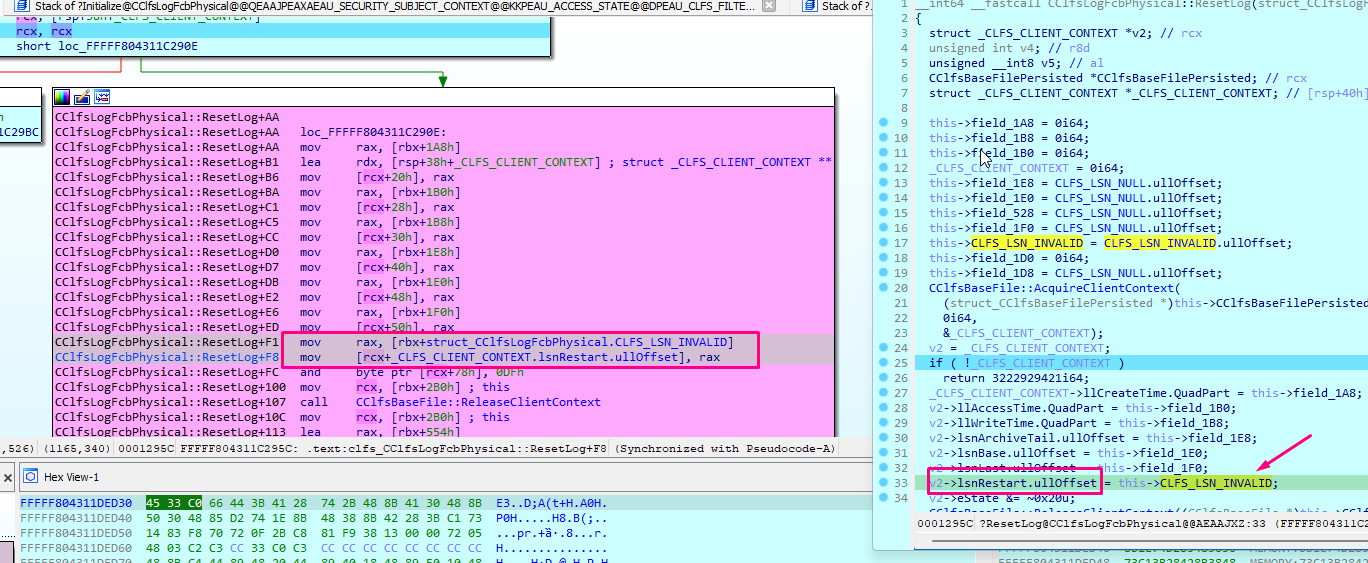Toggle breakpoint dot on pseudocode line 10

click(x=884, y=138)
